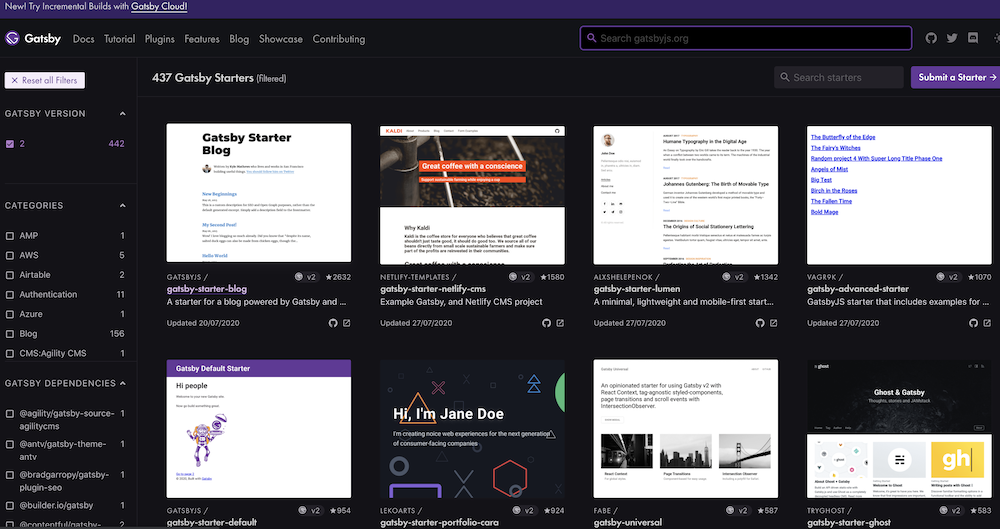Collapse the Categories filter section

coord(123,205)
